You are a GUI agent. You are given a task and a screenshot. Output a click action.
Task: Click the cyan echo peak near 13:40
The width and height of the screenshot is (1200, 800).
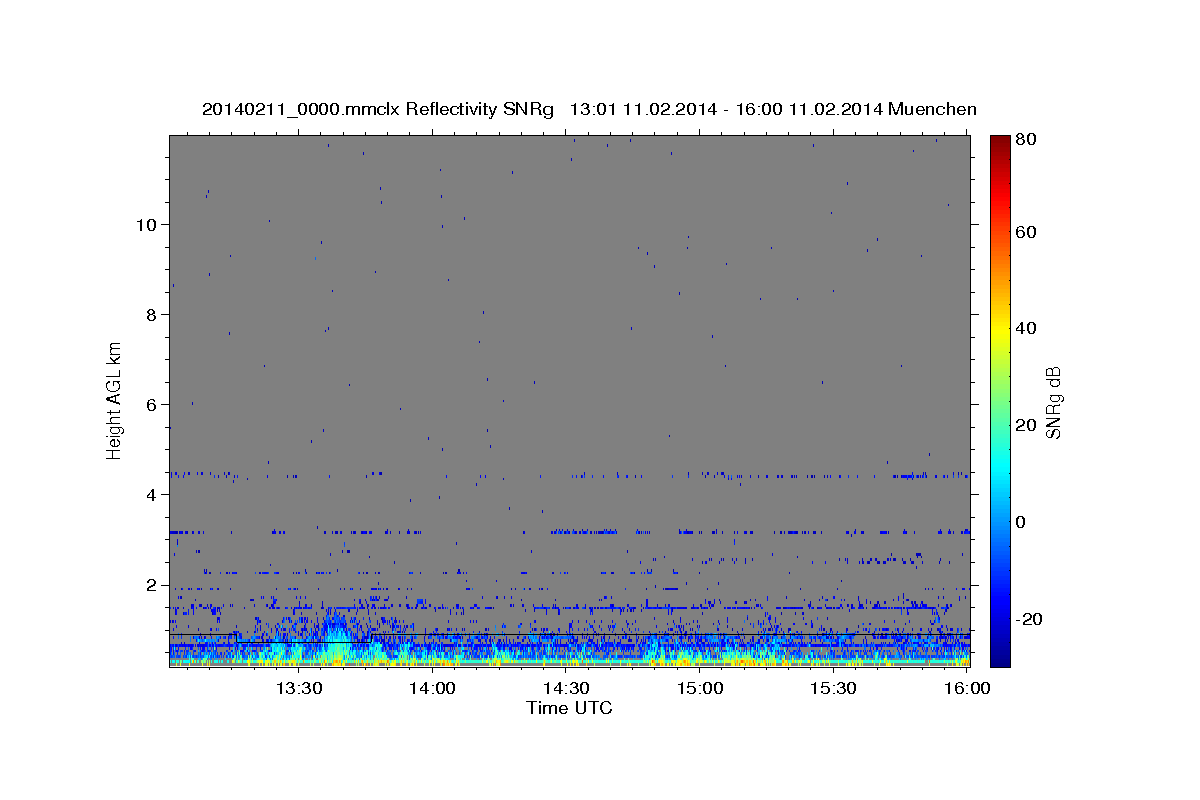tap(336, 638)
